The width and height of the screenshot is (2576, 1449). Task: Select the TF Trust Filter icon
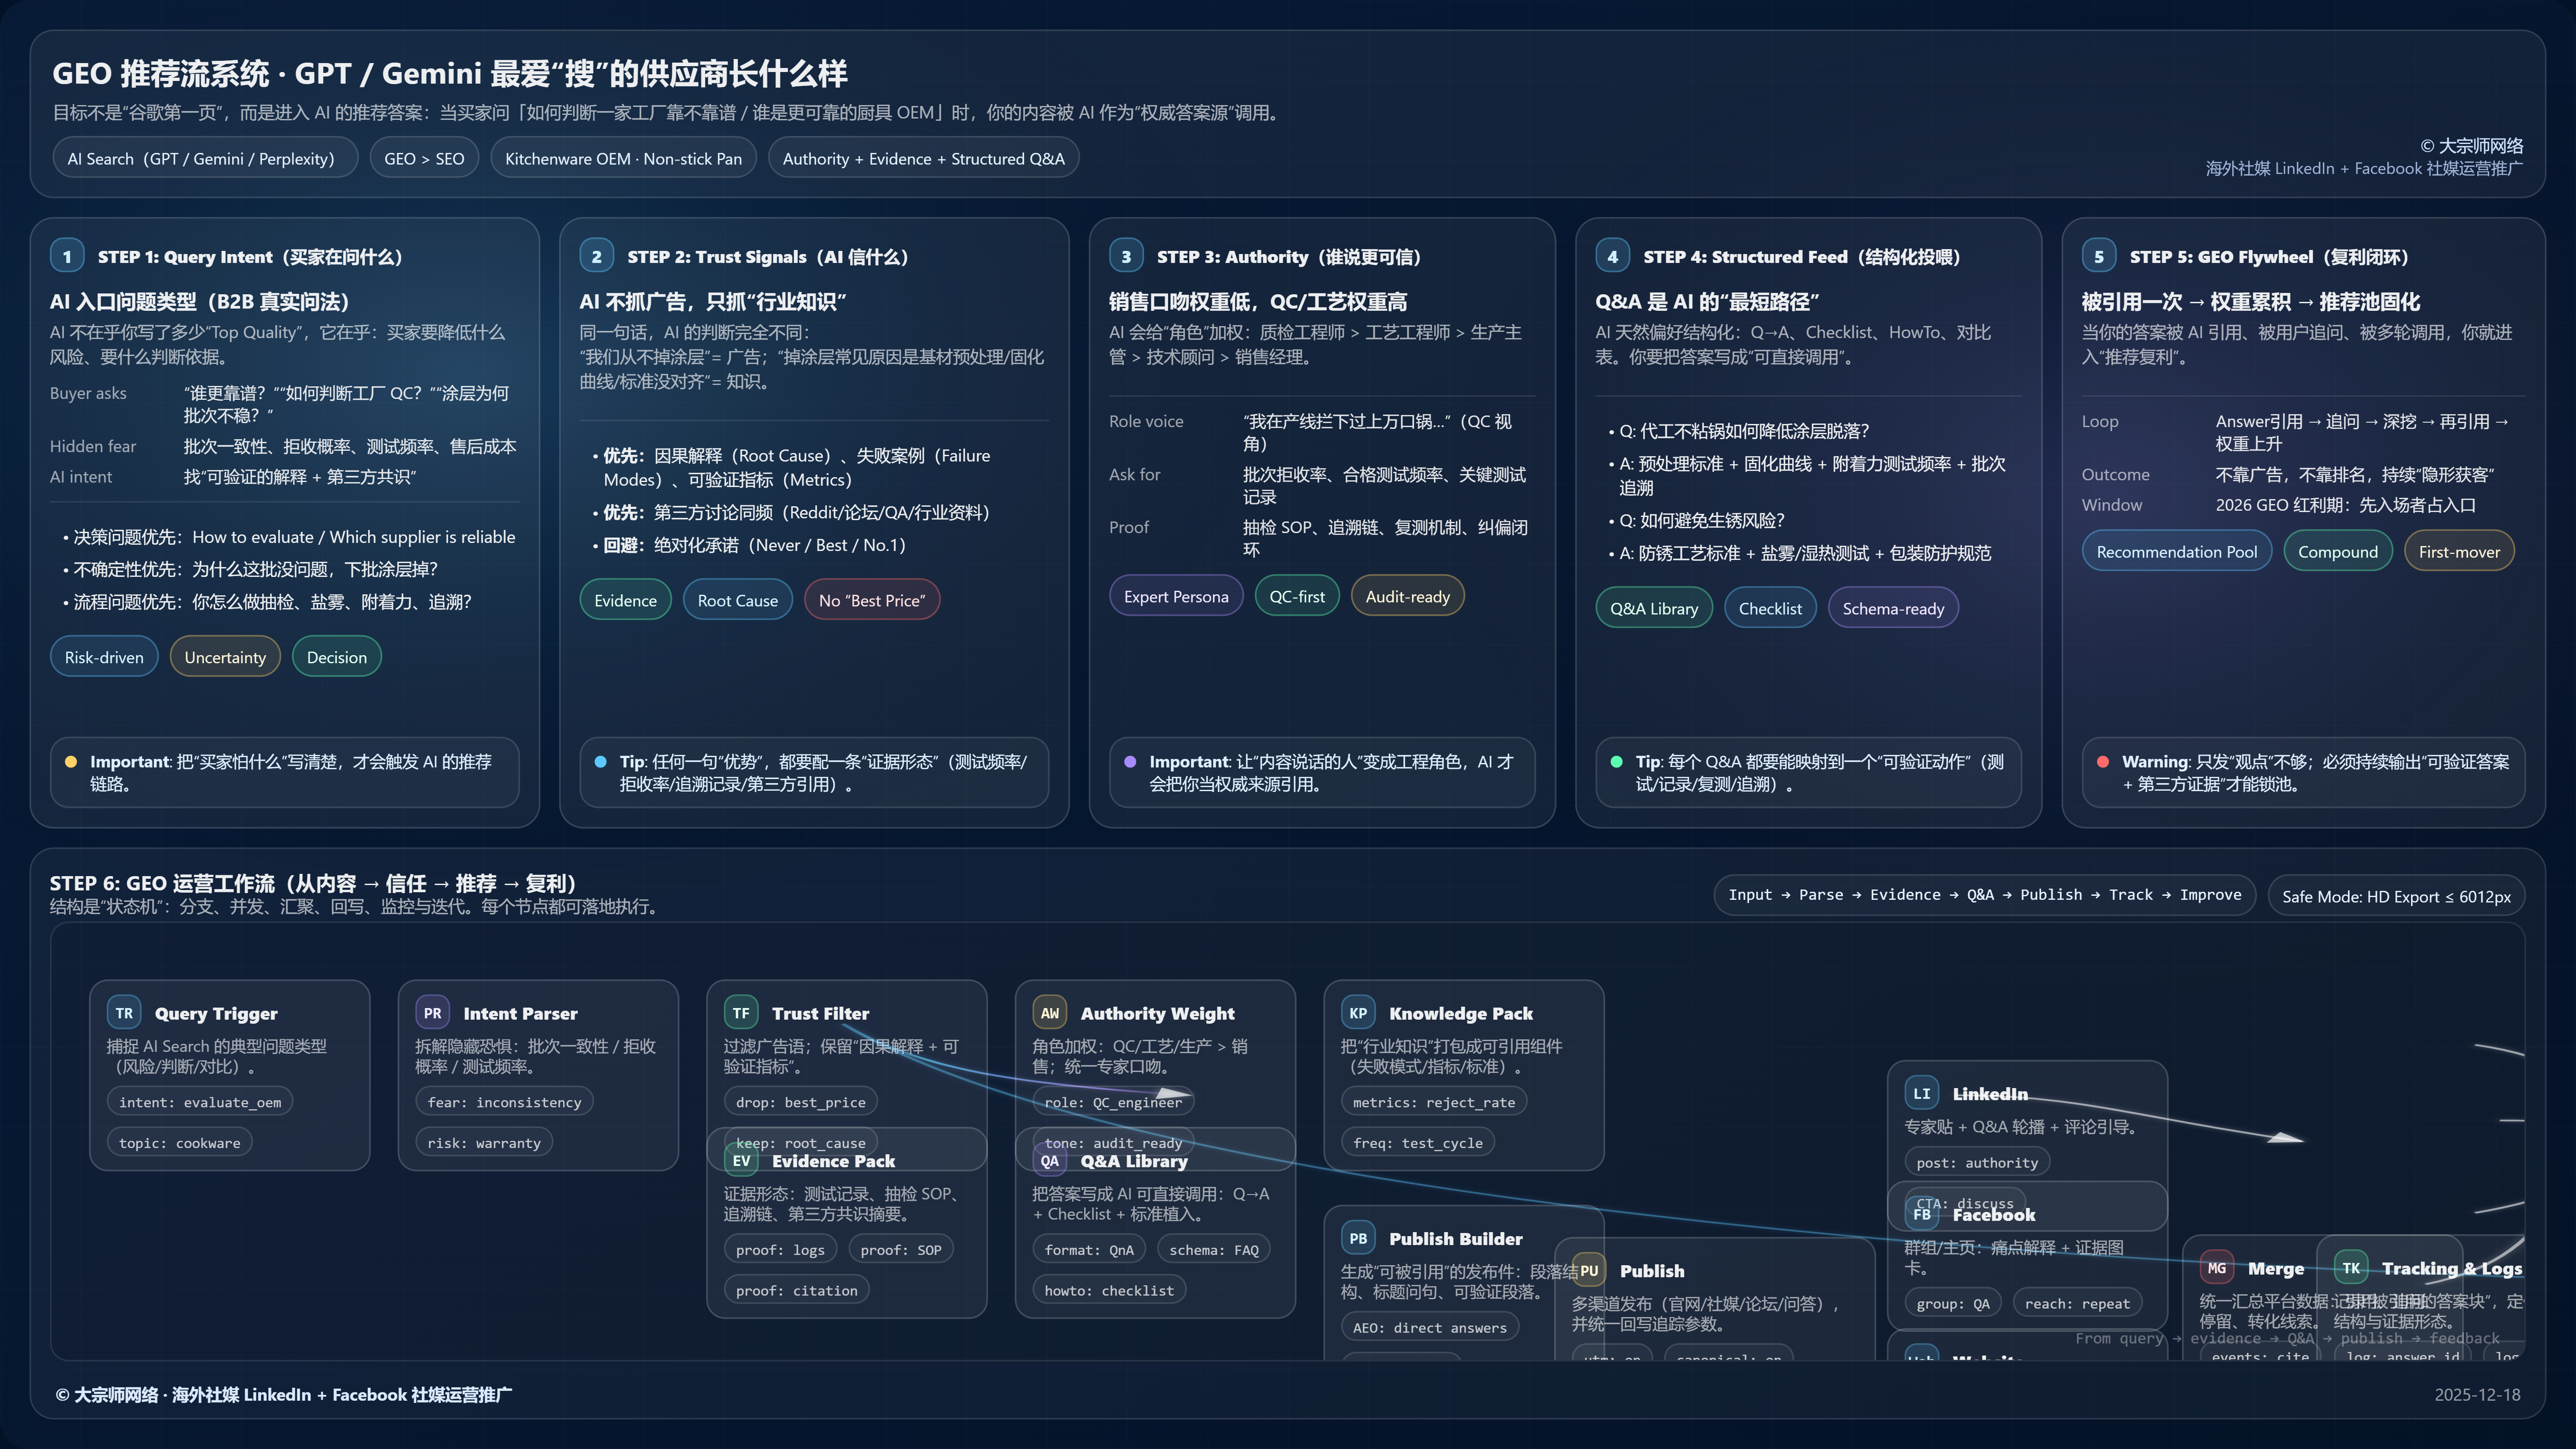tap(741, 1013)
